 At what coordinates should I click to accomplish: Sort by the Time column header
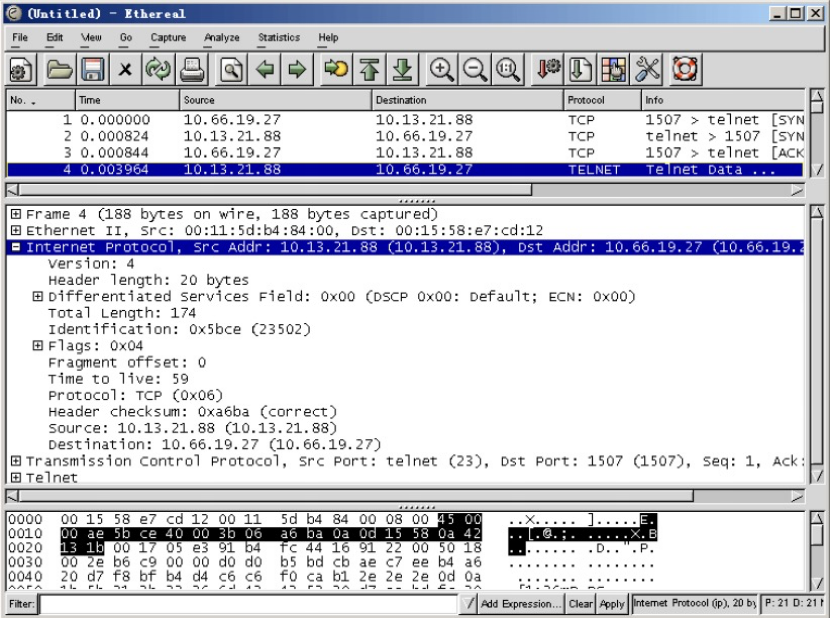(127, 100)
